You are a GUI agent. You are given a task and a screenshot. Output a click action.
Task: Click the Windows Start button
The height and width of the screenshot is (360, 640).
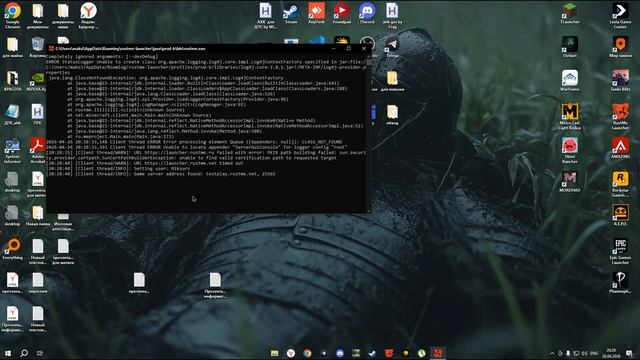point(8,353)
